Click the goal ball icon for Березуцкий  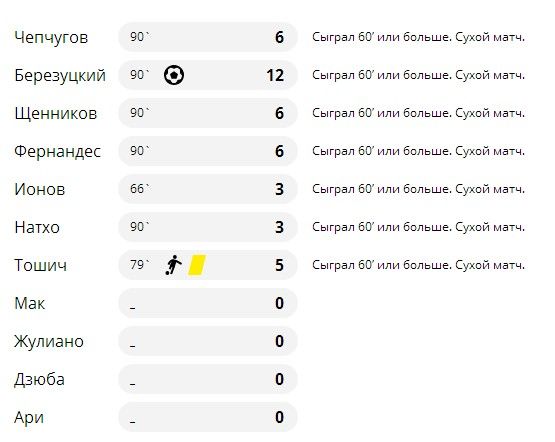[x=174, y=75]
